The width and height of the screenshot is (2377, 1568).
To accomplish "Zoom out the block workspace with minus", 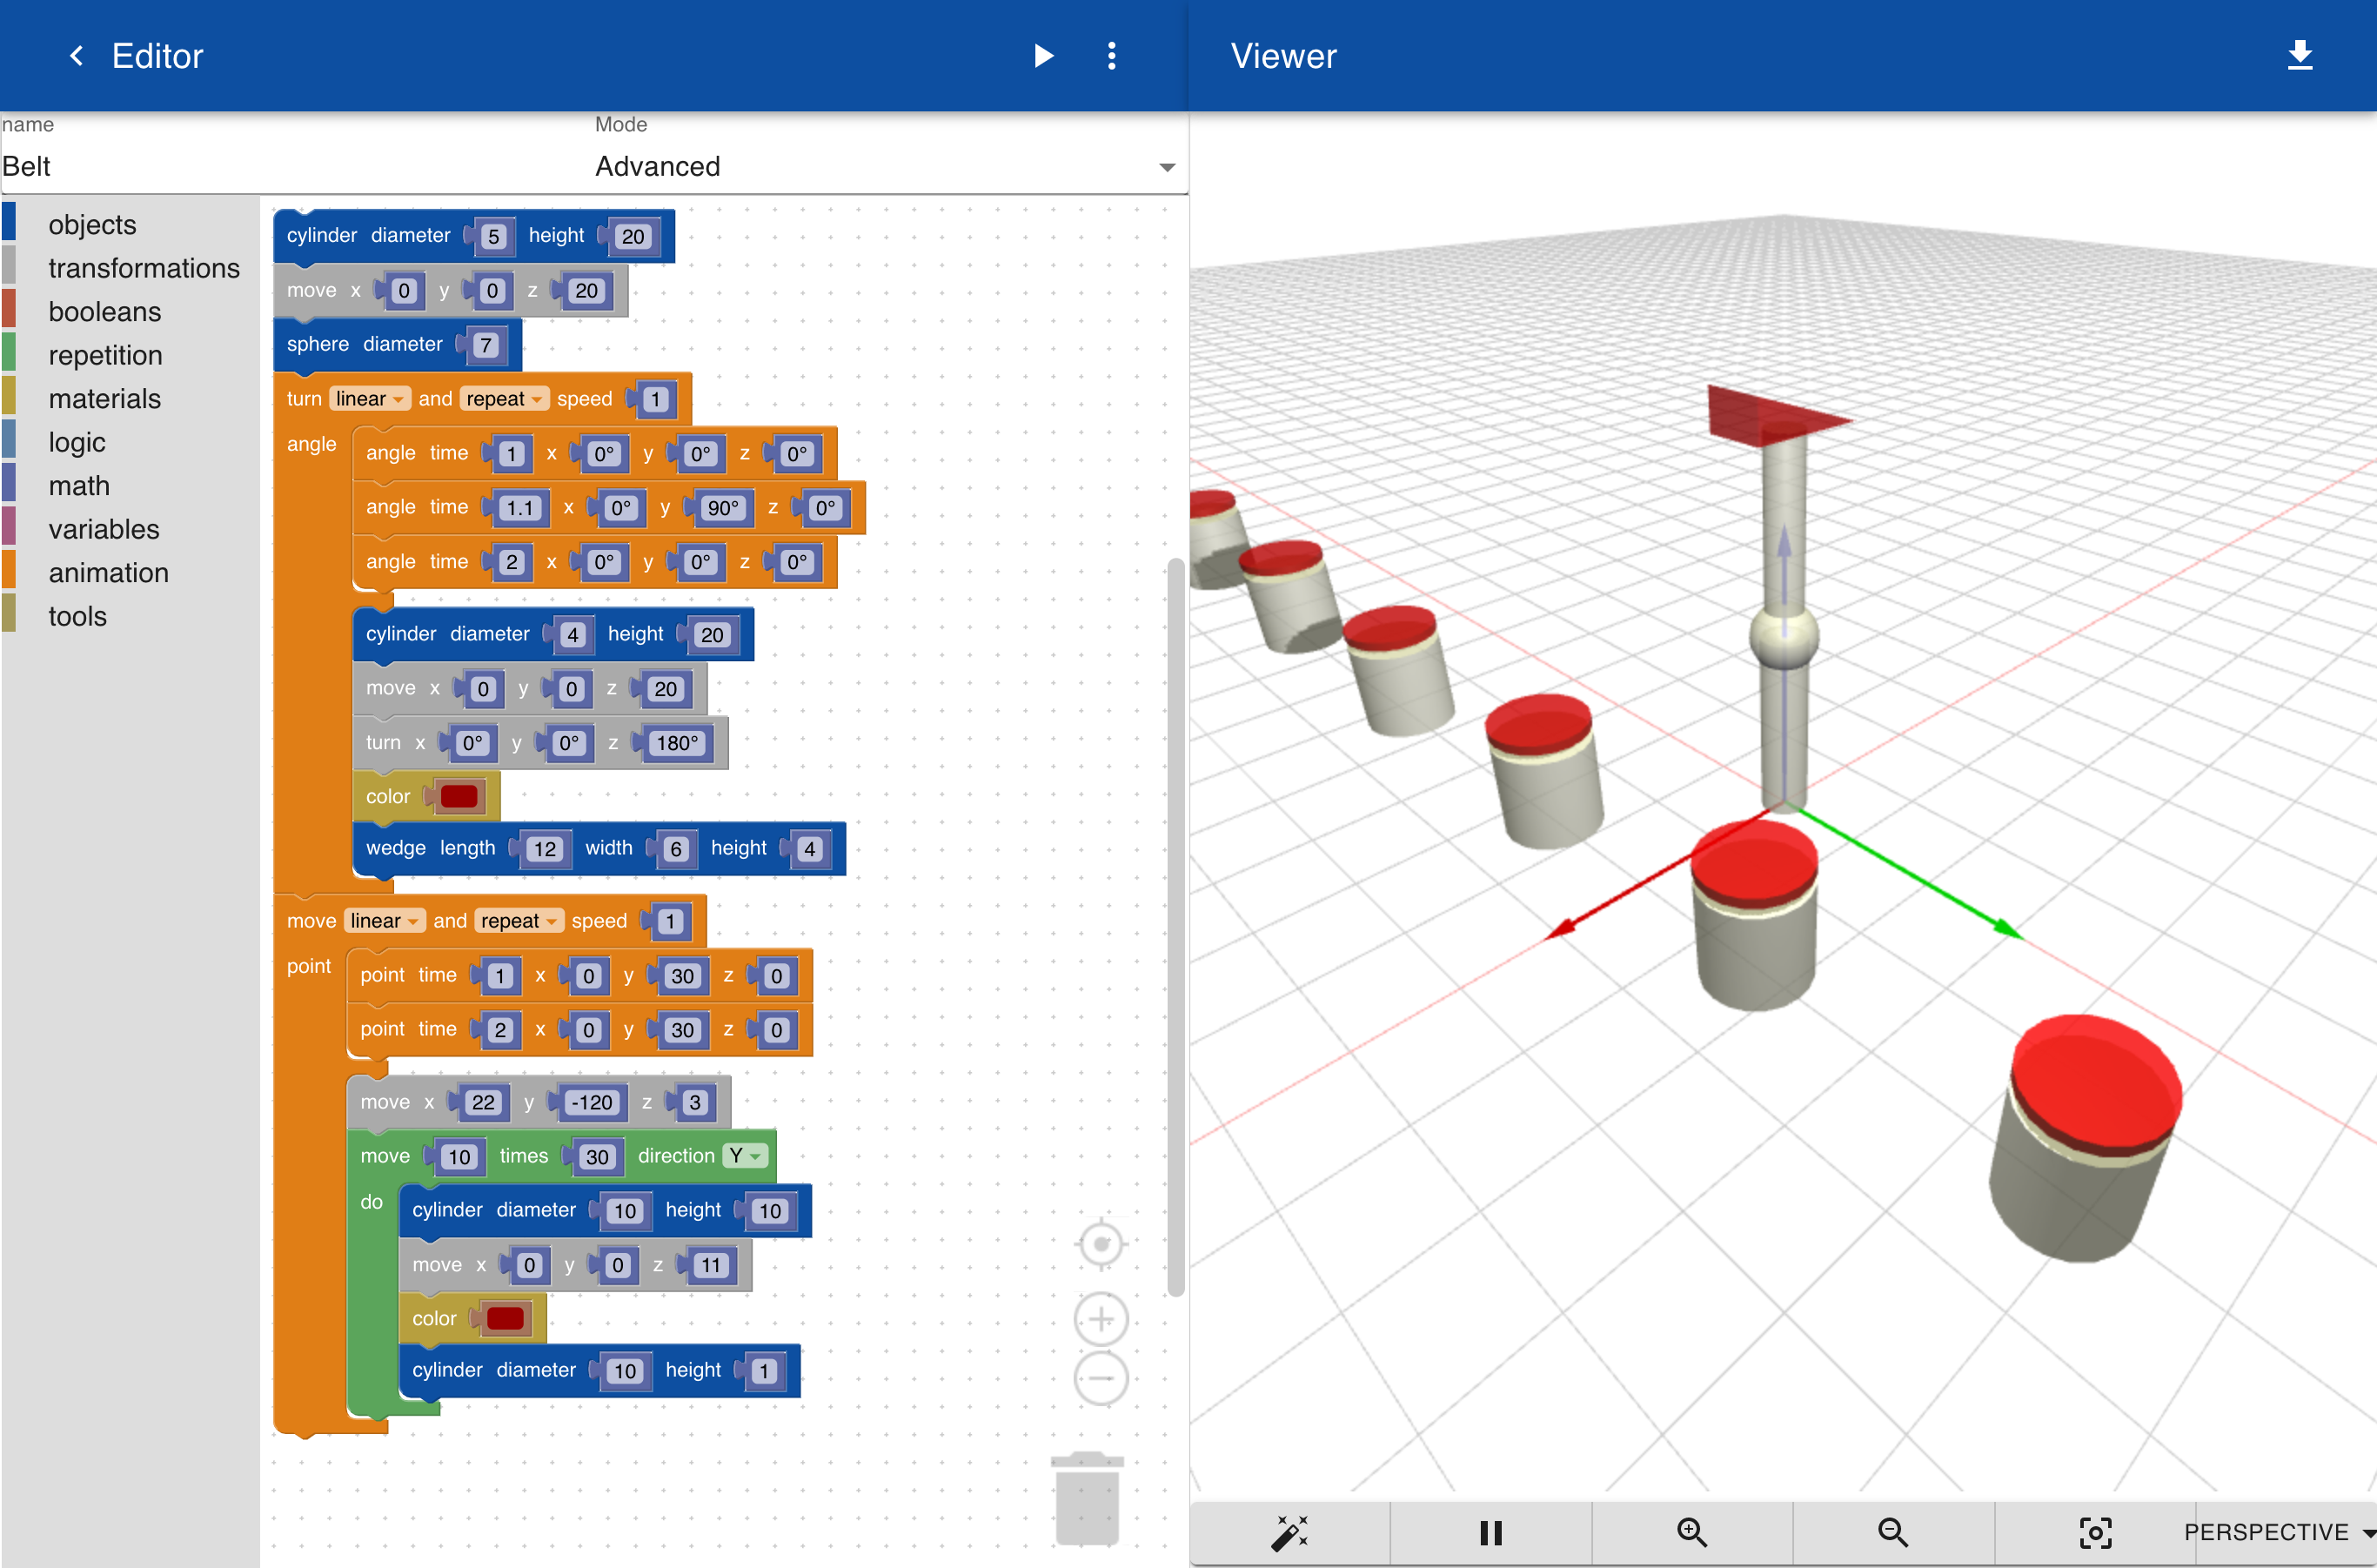I will click(x=1101, y=1378).
